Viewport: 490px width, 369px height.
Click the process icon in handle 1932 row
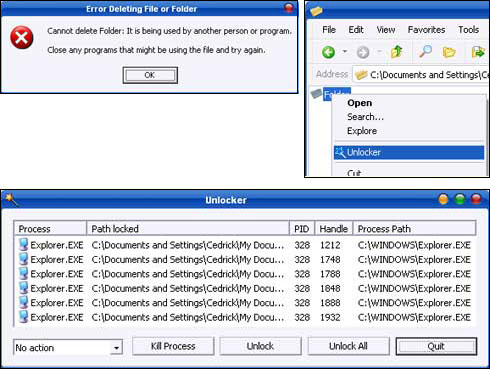[23, 317]
